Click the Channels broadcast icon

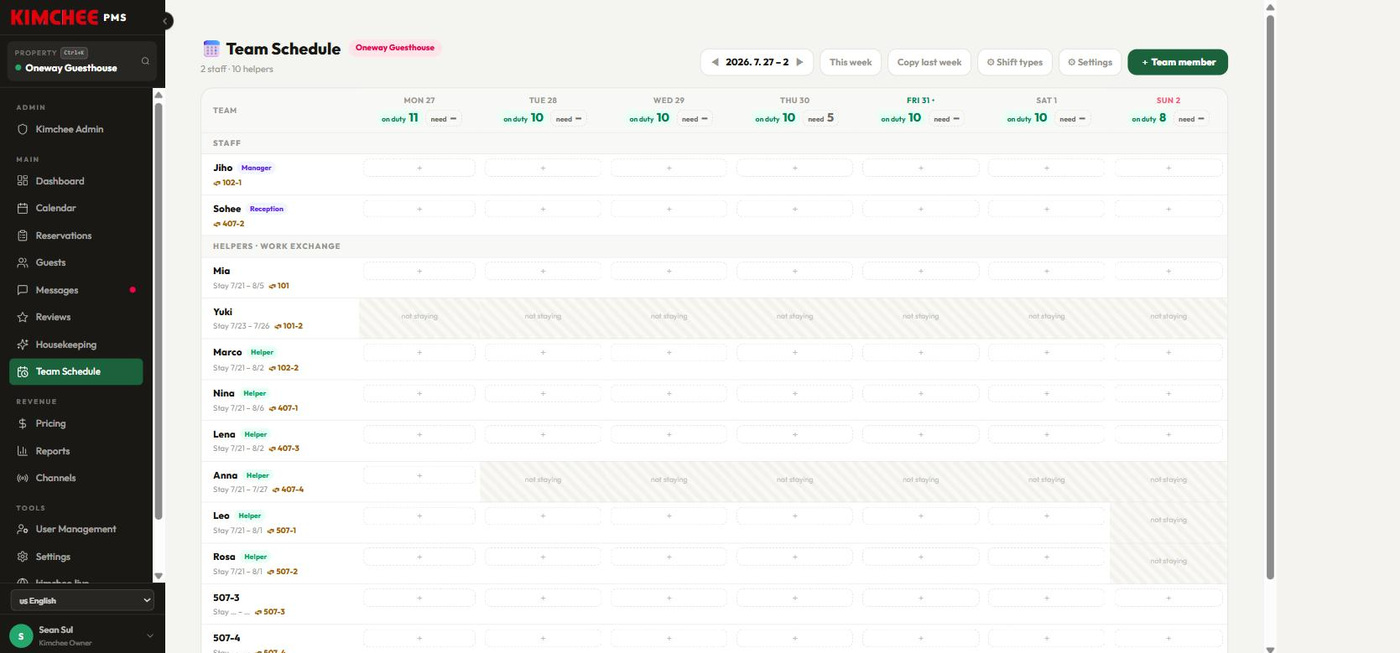click(x=23, y=478)
